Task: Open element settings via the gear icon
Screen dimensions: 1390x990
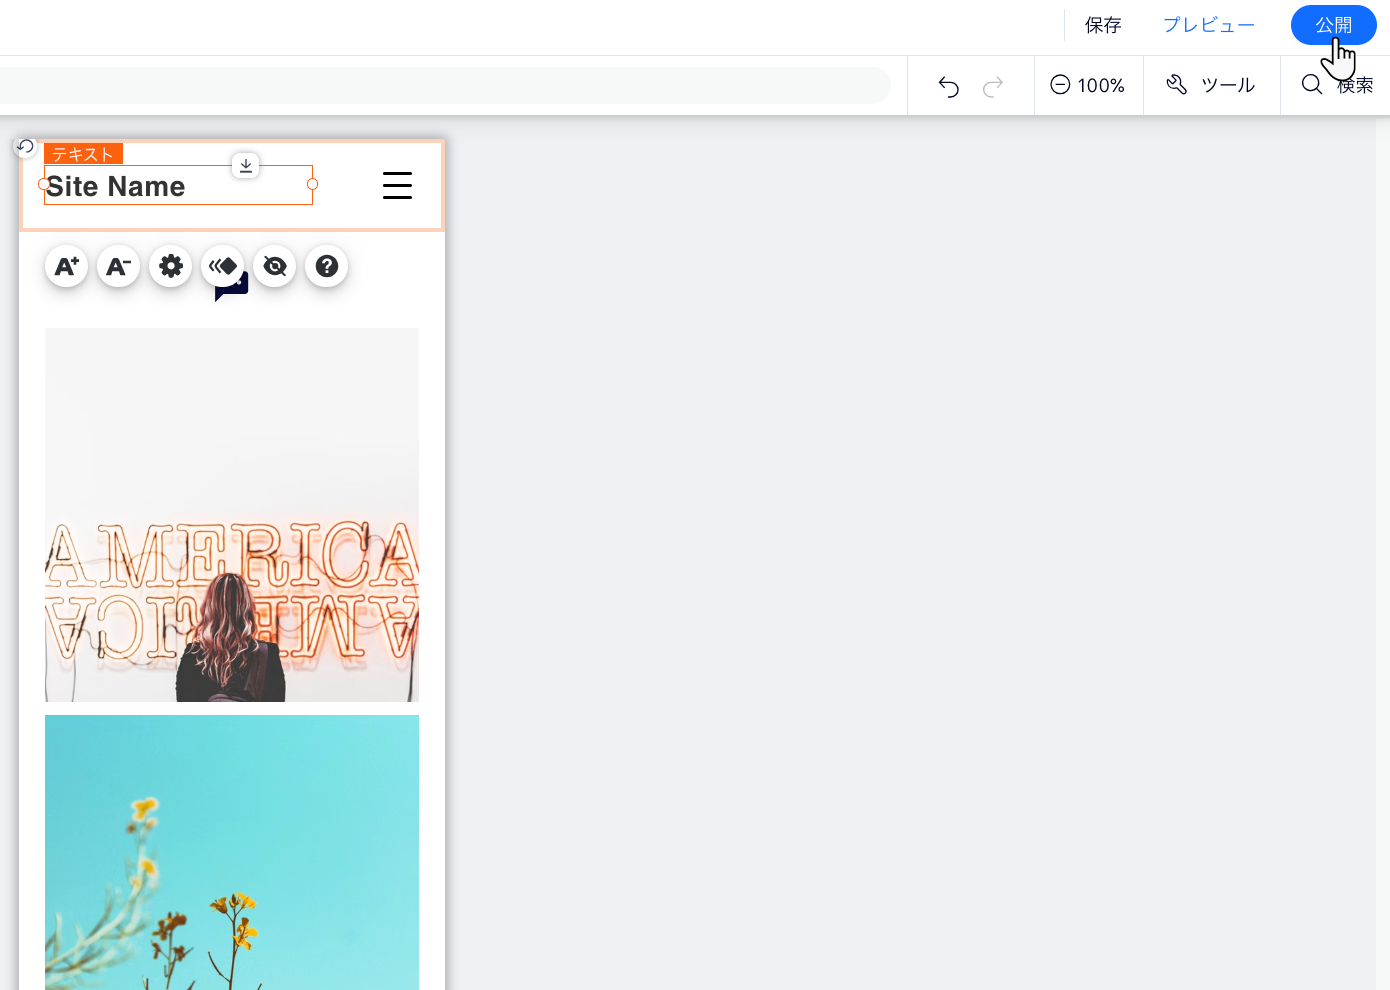Action: point(170,266)
